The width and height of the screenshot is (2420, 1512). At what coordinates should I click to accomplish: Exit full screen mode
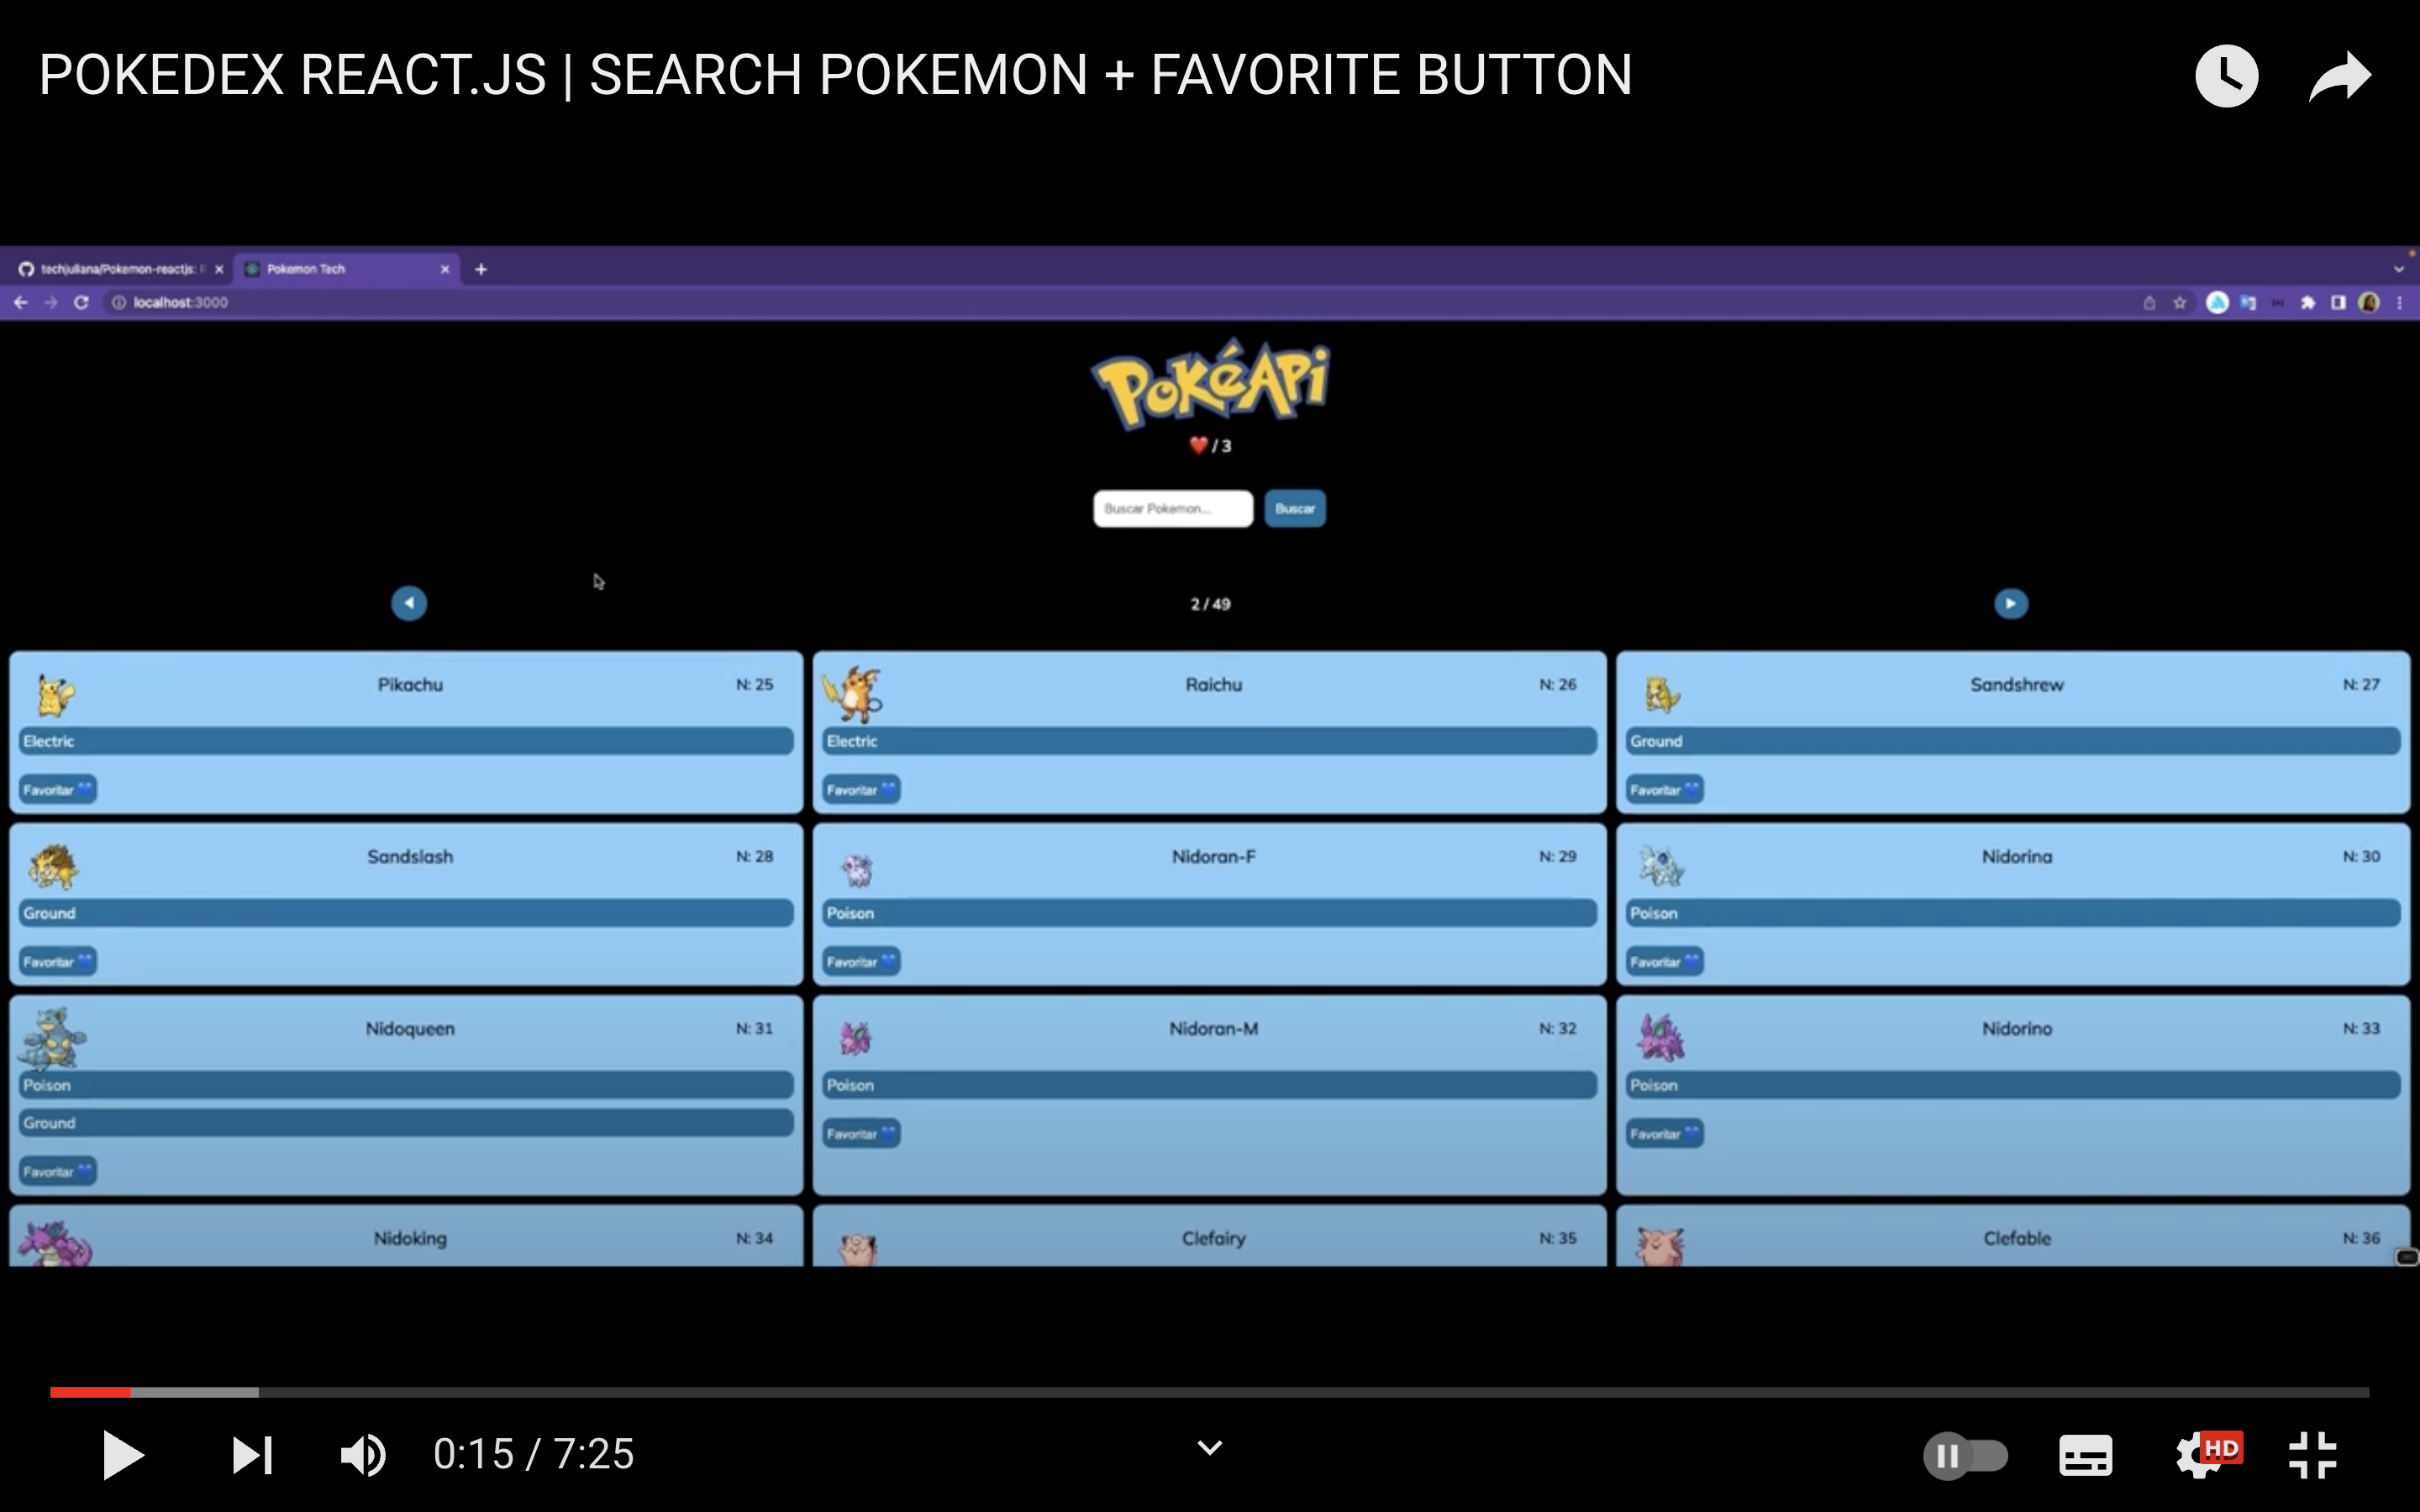click(2313, 1455)
